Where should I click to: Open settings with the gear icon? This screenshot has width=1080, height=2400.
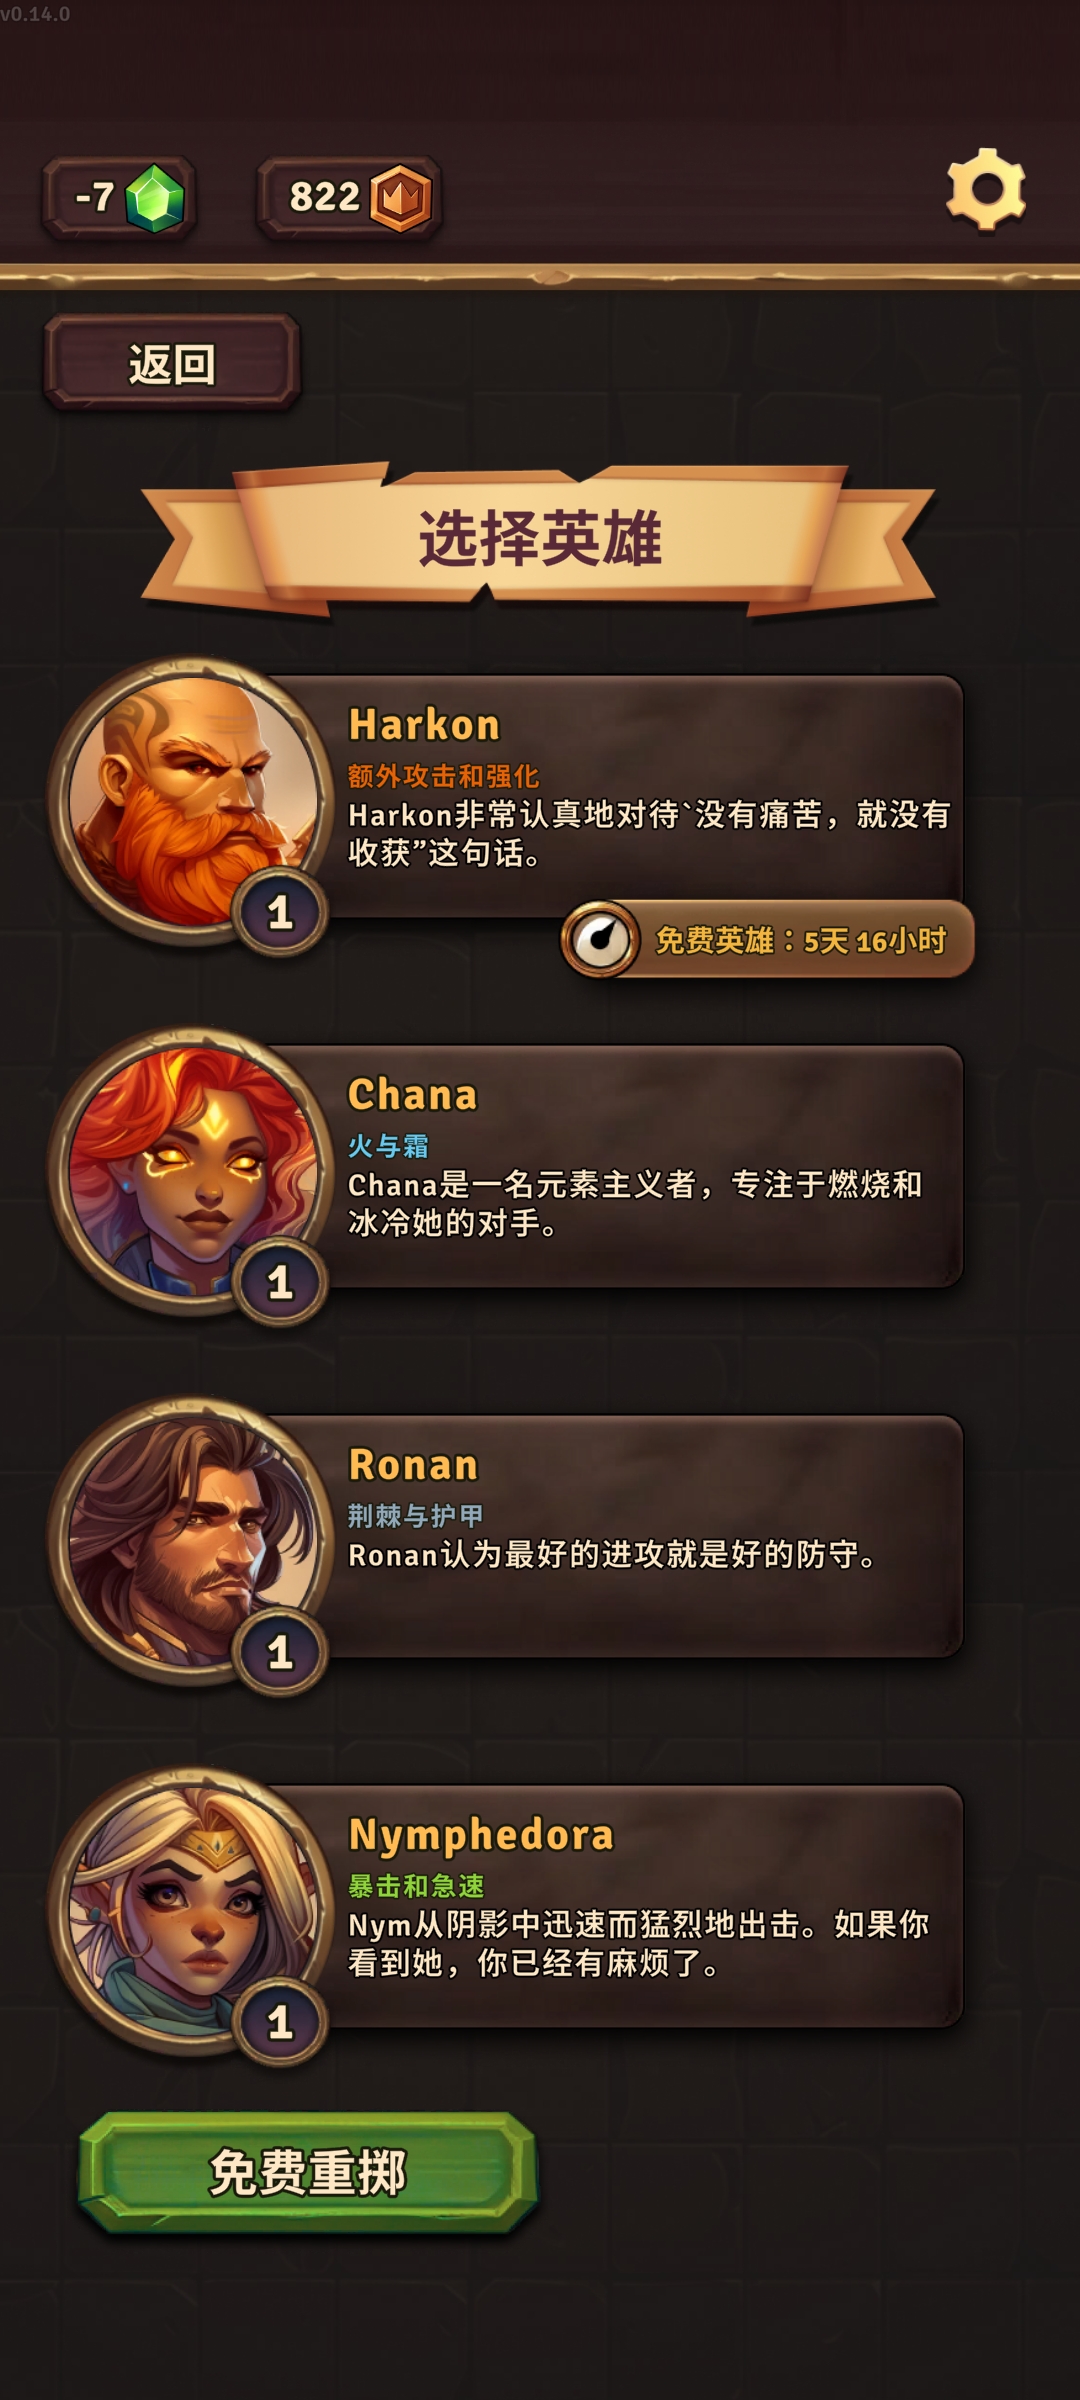(x=986, y=190)
